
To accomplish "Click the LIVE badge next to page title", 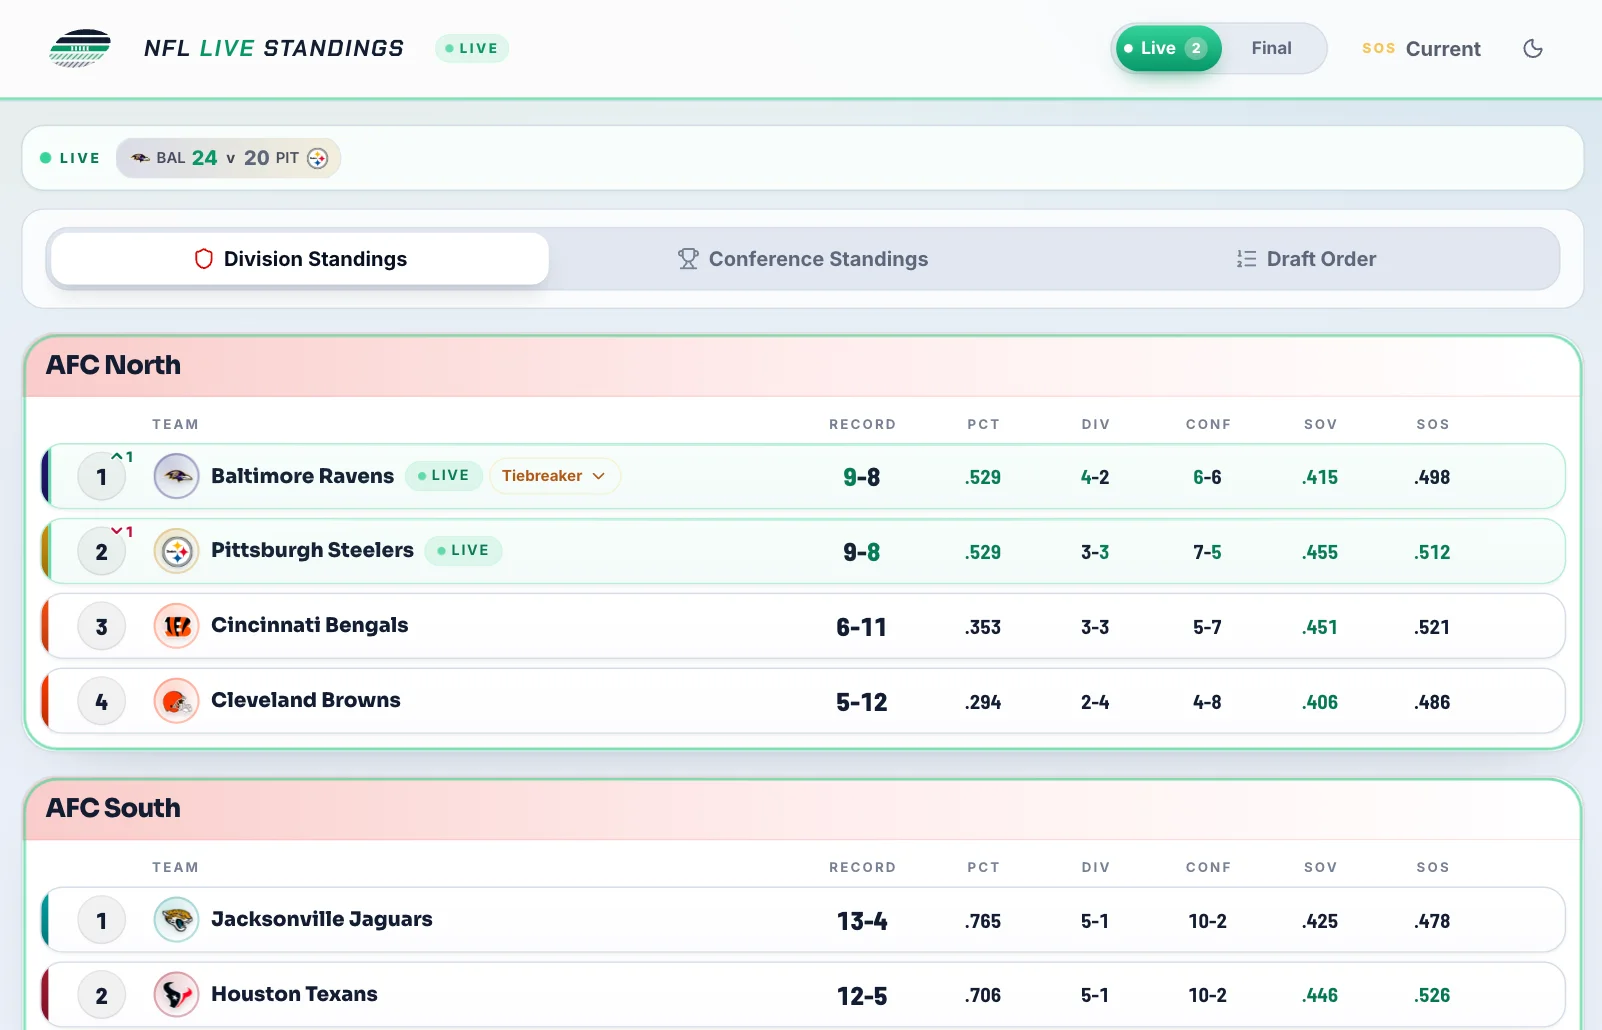I will point(472,48).
